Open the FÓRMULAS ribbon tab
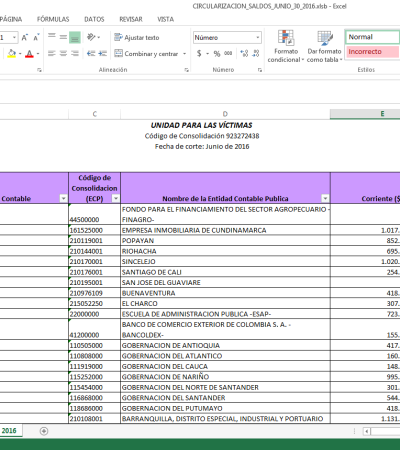This screenshot has height=450, width=400. click(x=53, y=19)
